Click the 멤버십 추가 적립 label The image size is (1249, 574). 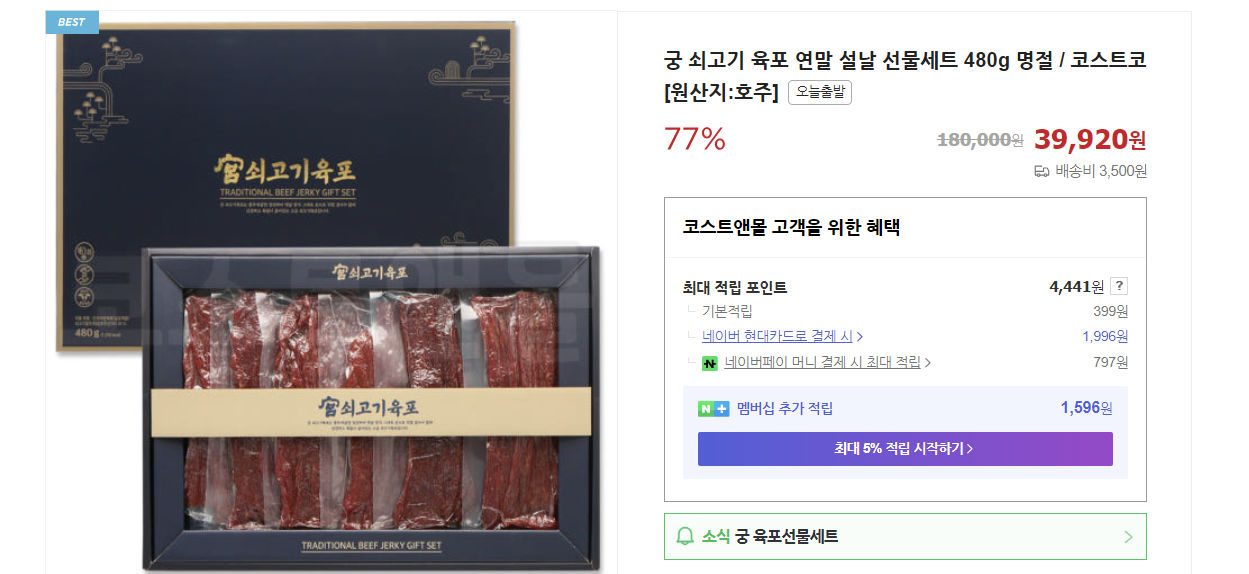[785, 408]
